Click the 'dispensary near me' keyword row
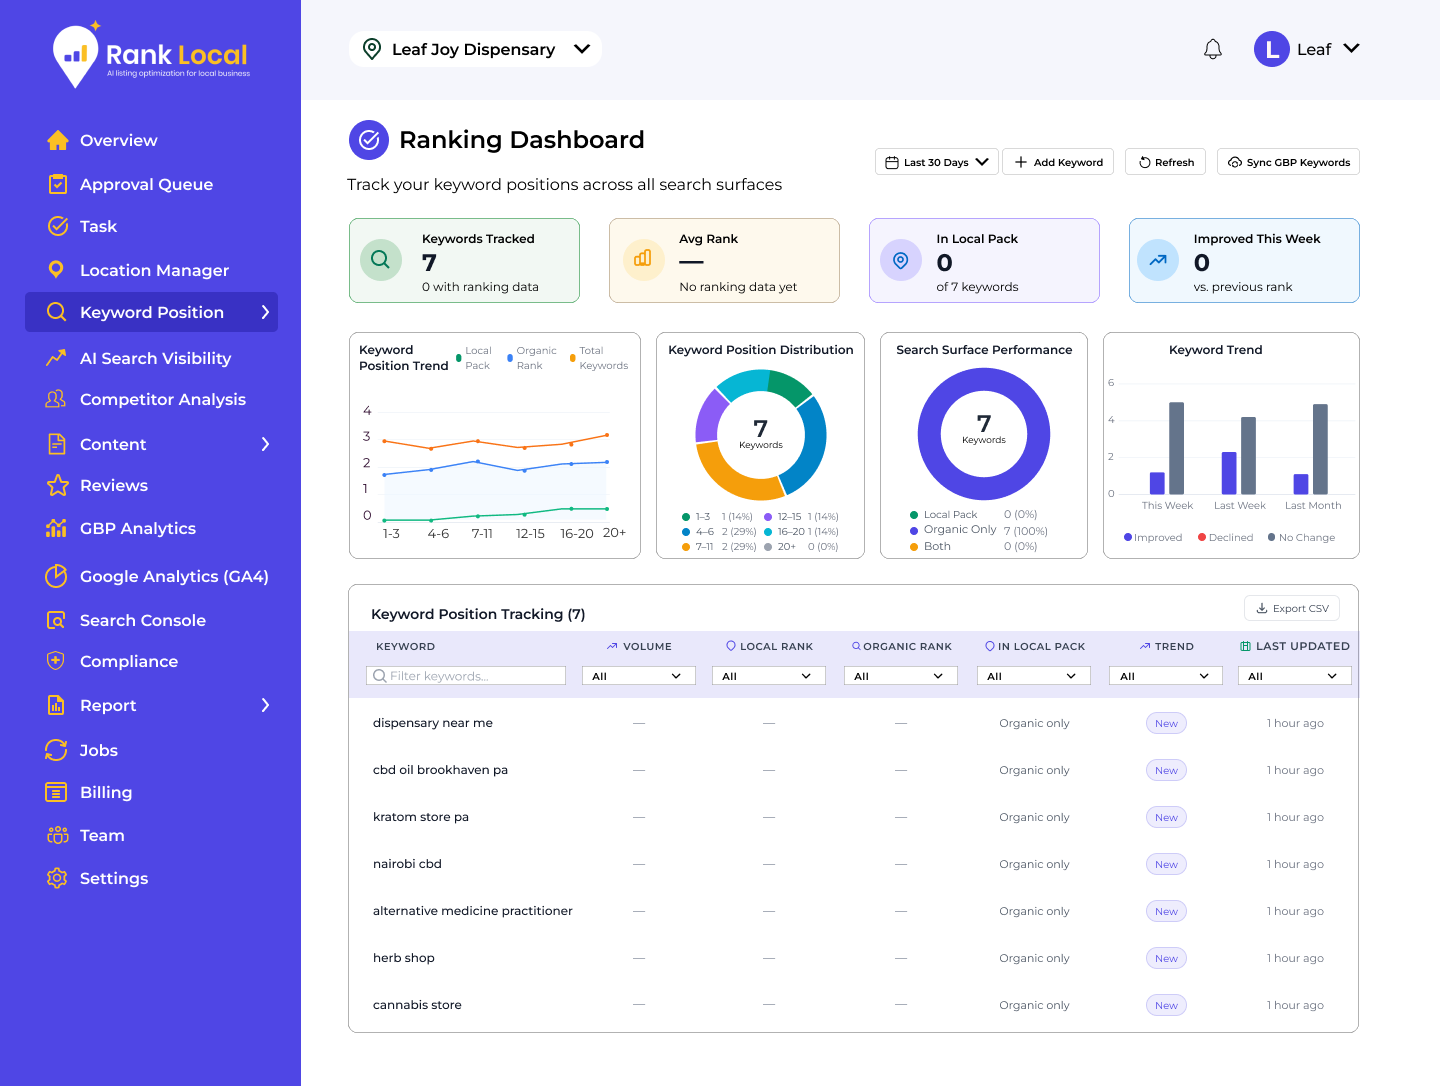 pos(853,723)
